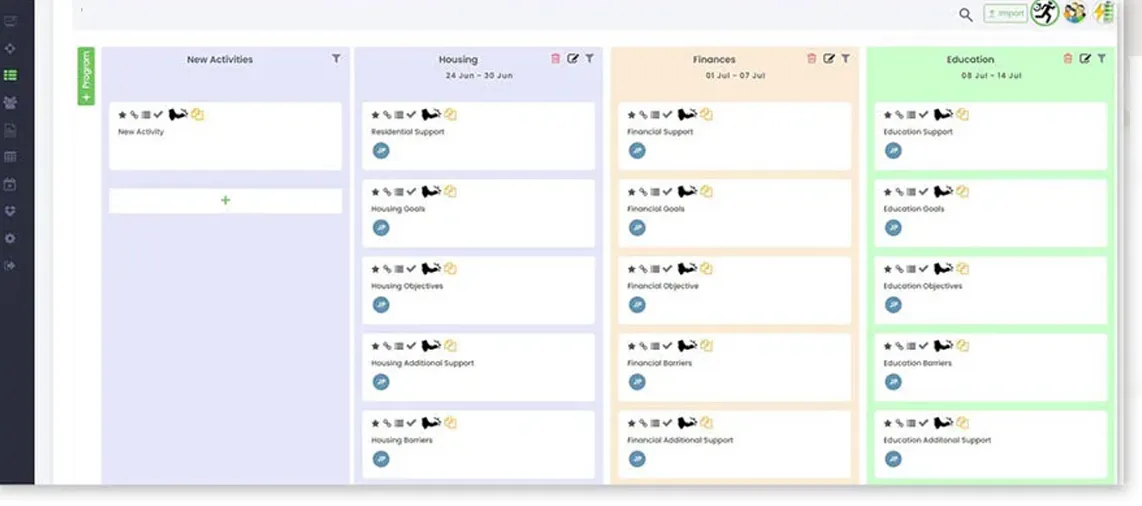Image resolution: width=1142 pixels, height=506 pixels.
Task: Open the filter on New Activities column
Action: click(336, 59)
